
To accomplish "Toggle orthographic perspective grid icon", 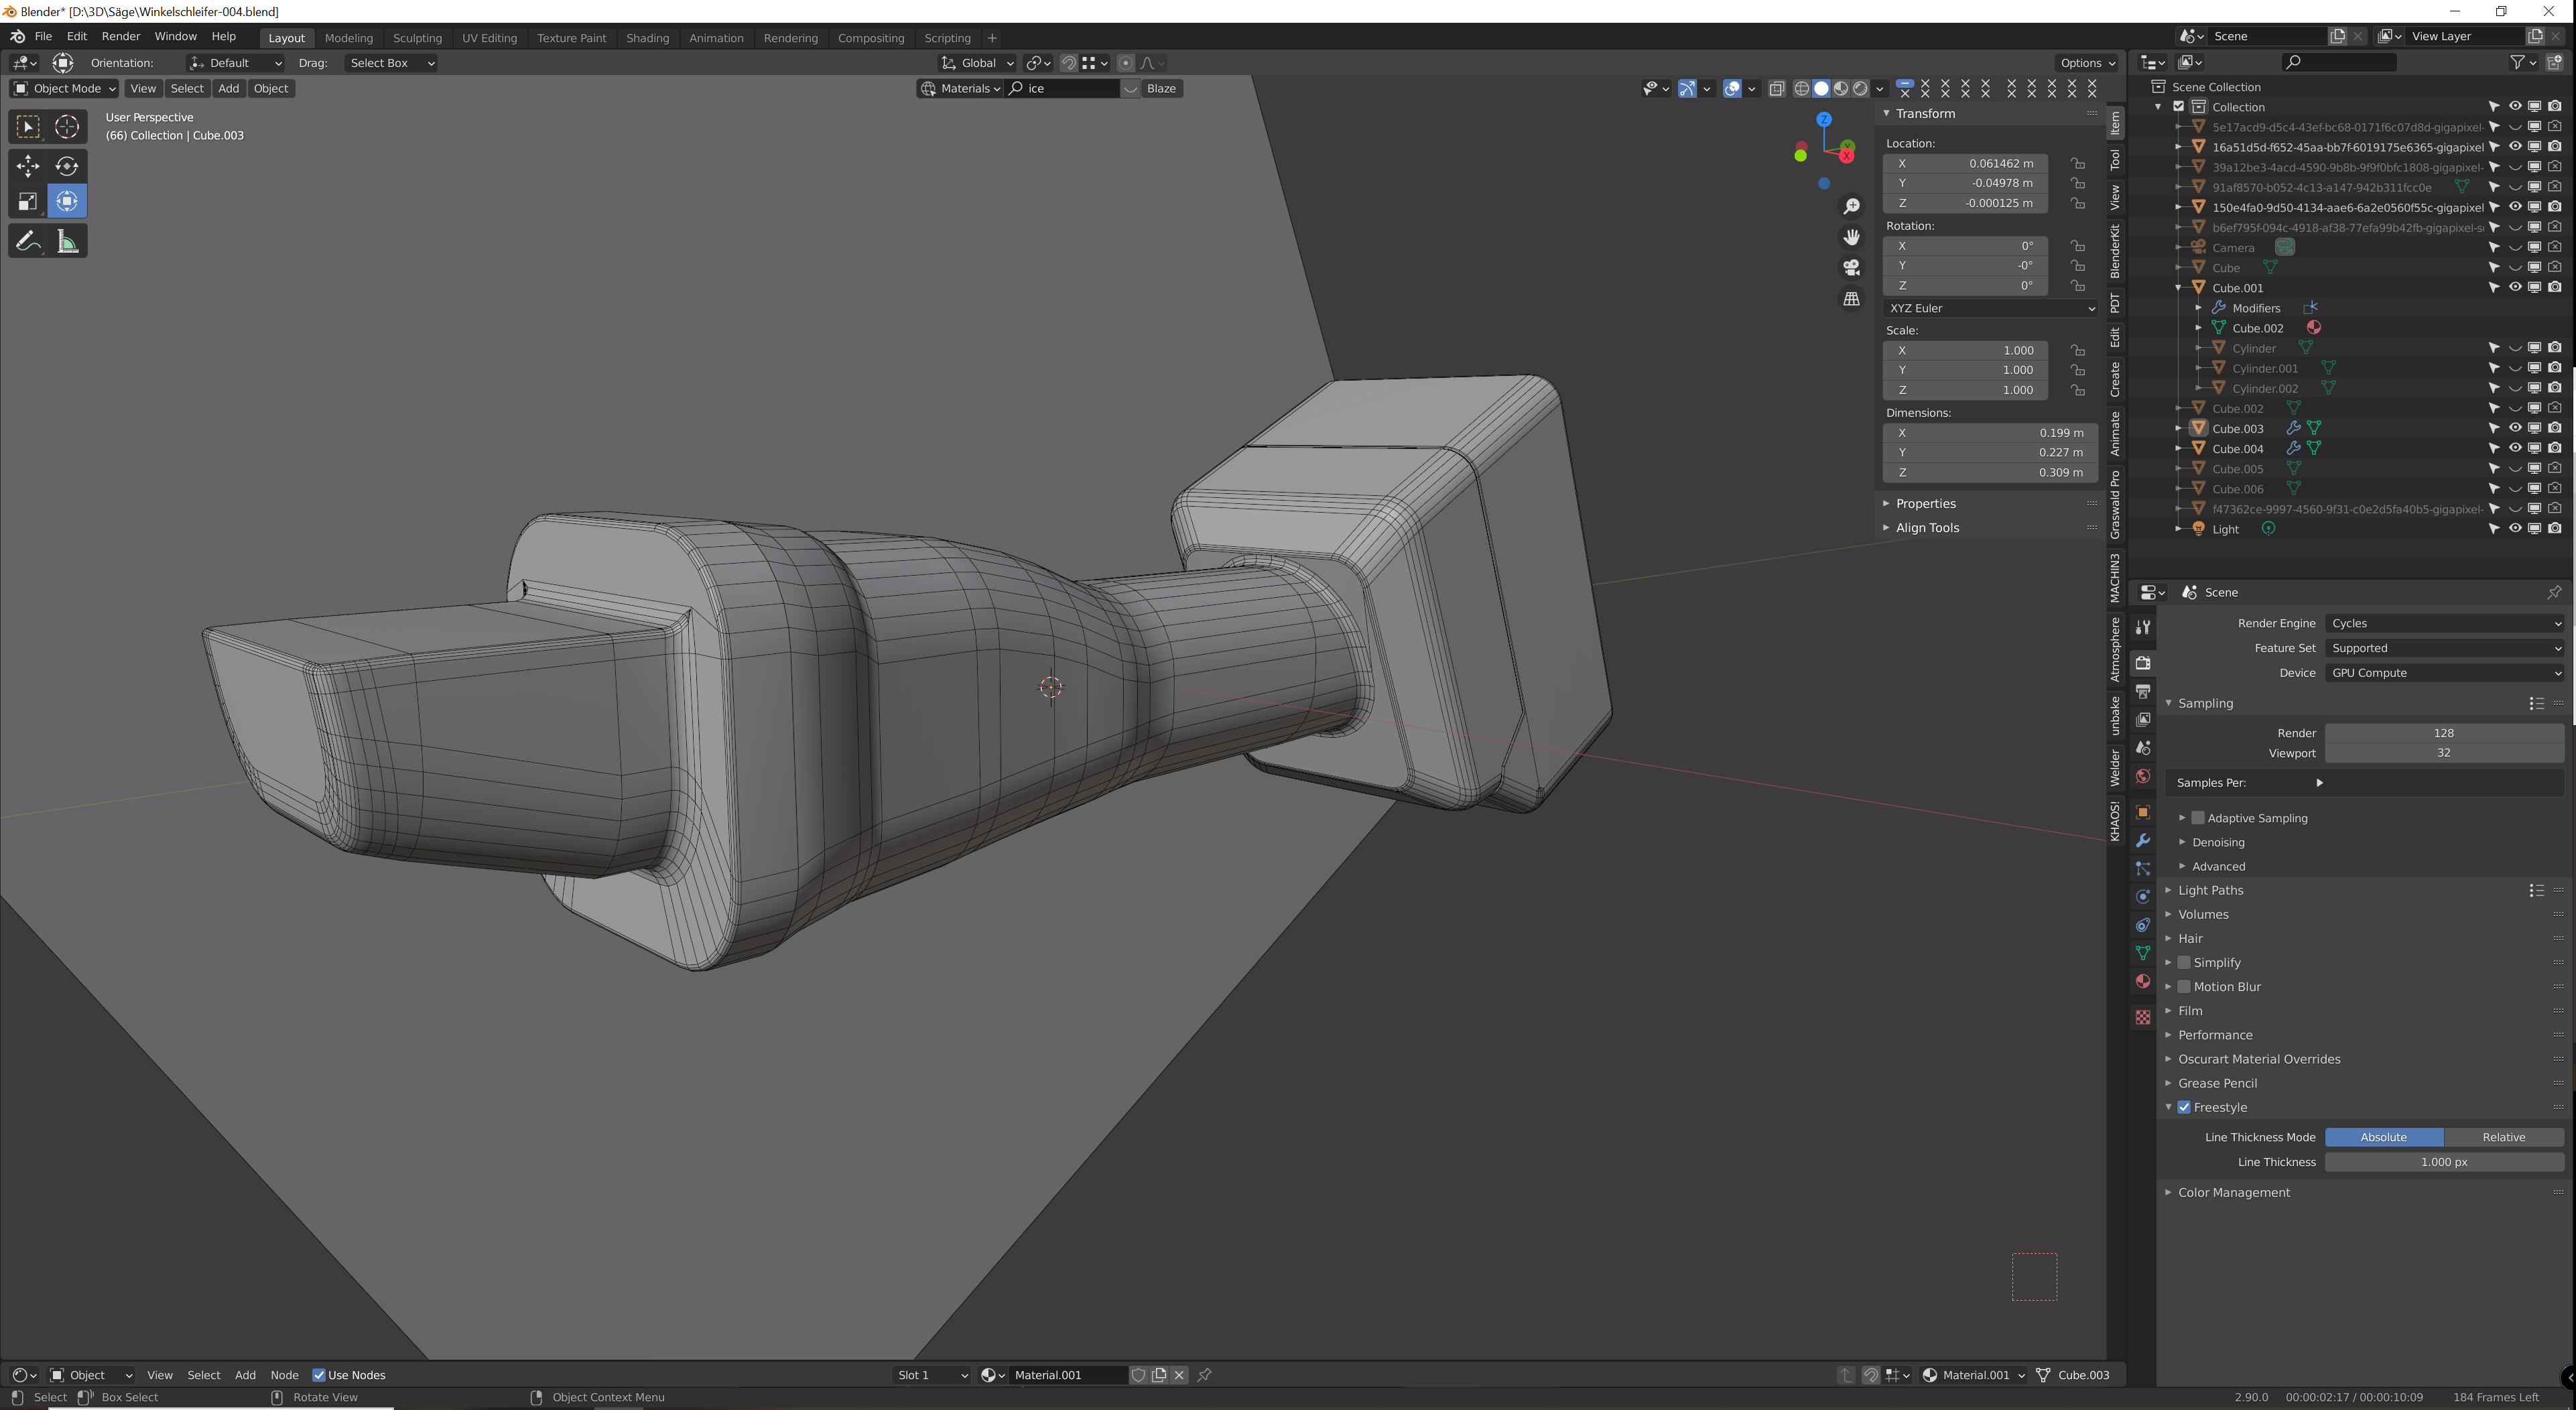I will (1851, 299).
